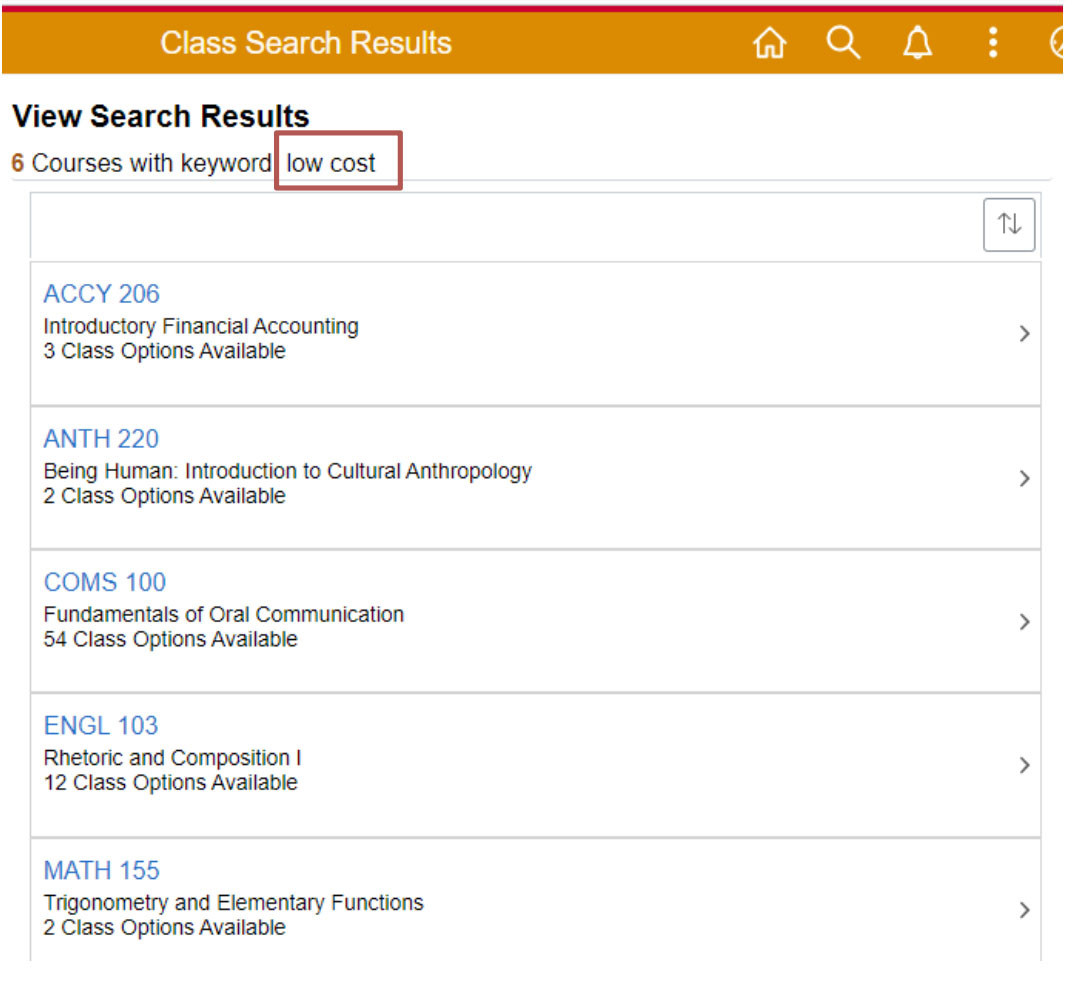This screenshot has height=990, width=1066.
Task: Expand ACCY 206 row chevron
Action: [1024, 334]
